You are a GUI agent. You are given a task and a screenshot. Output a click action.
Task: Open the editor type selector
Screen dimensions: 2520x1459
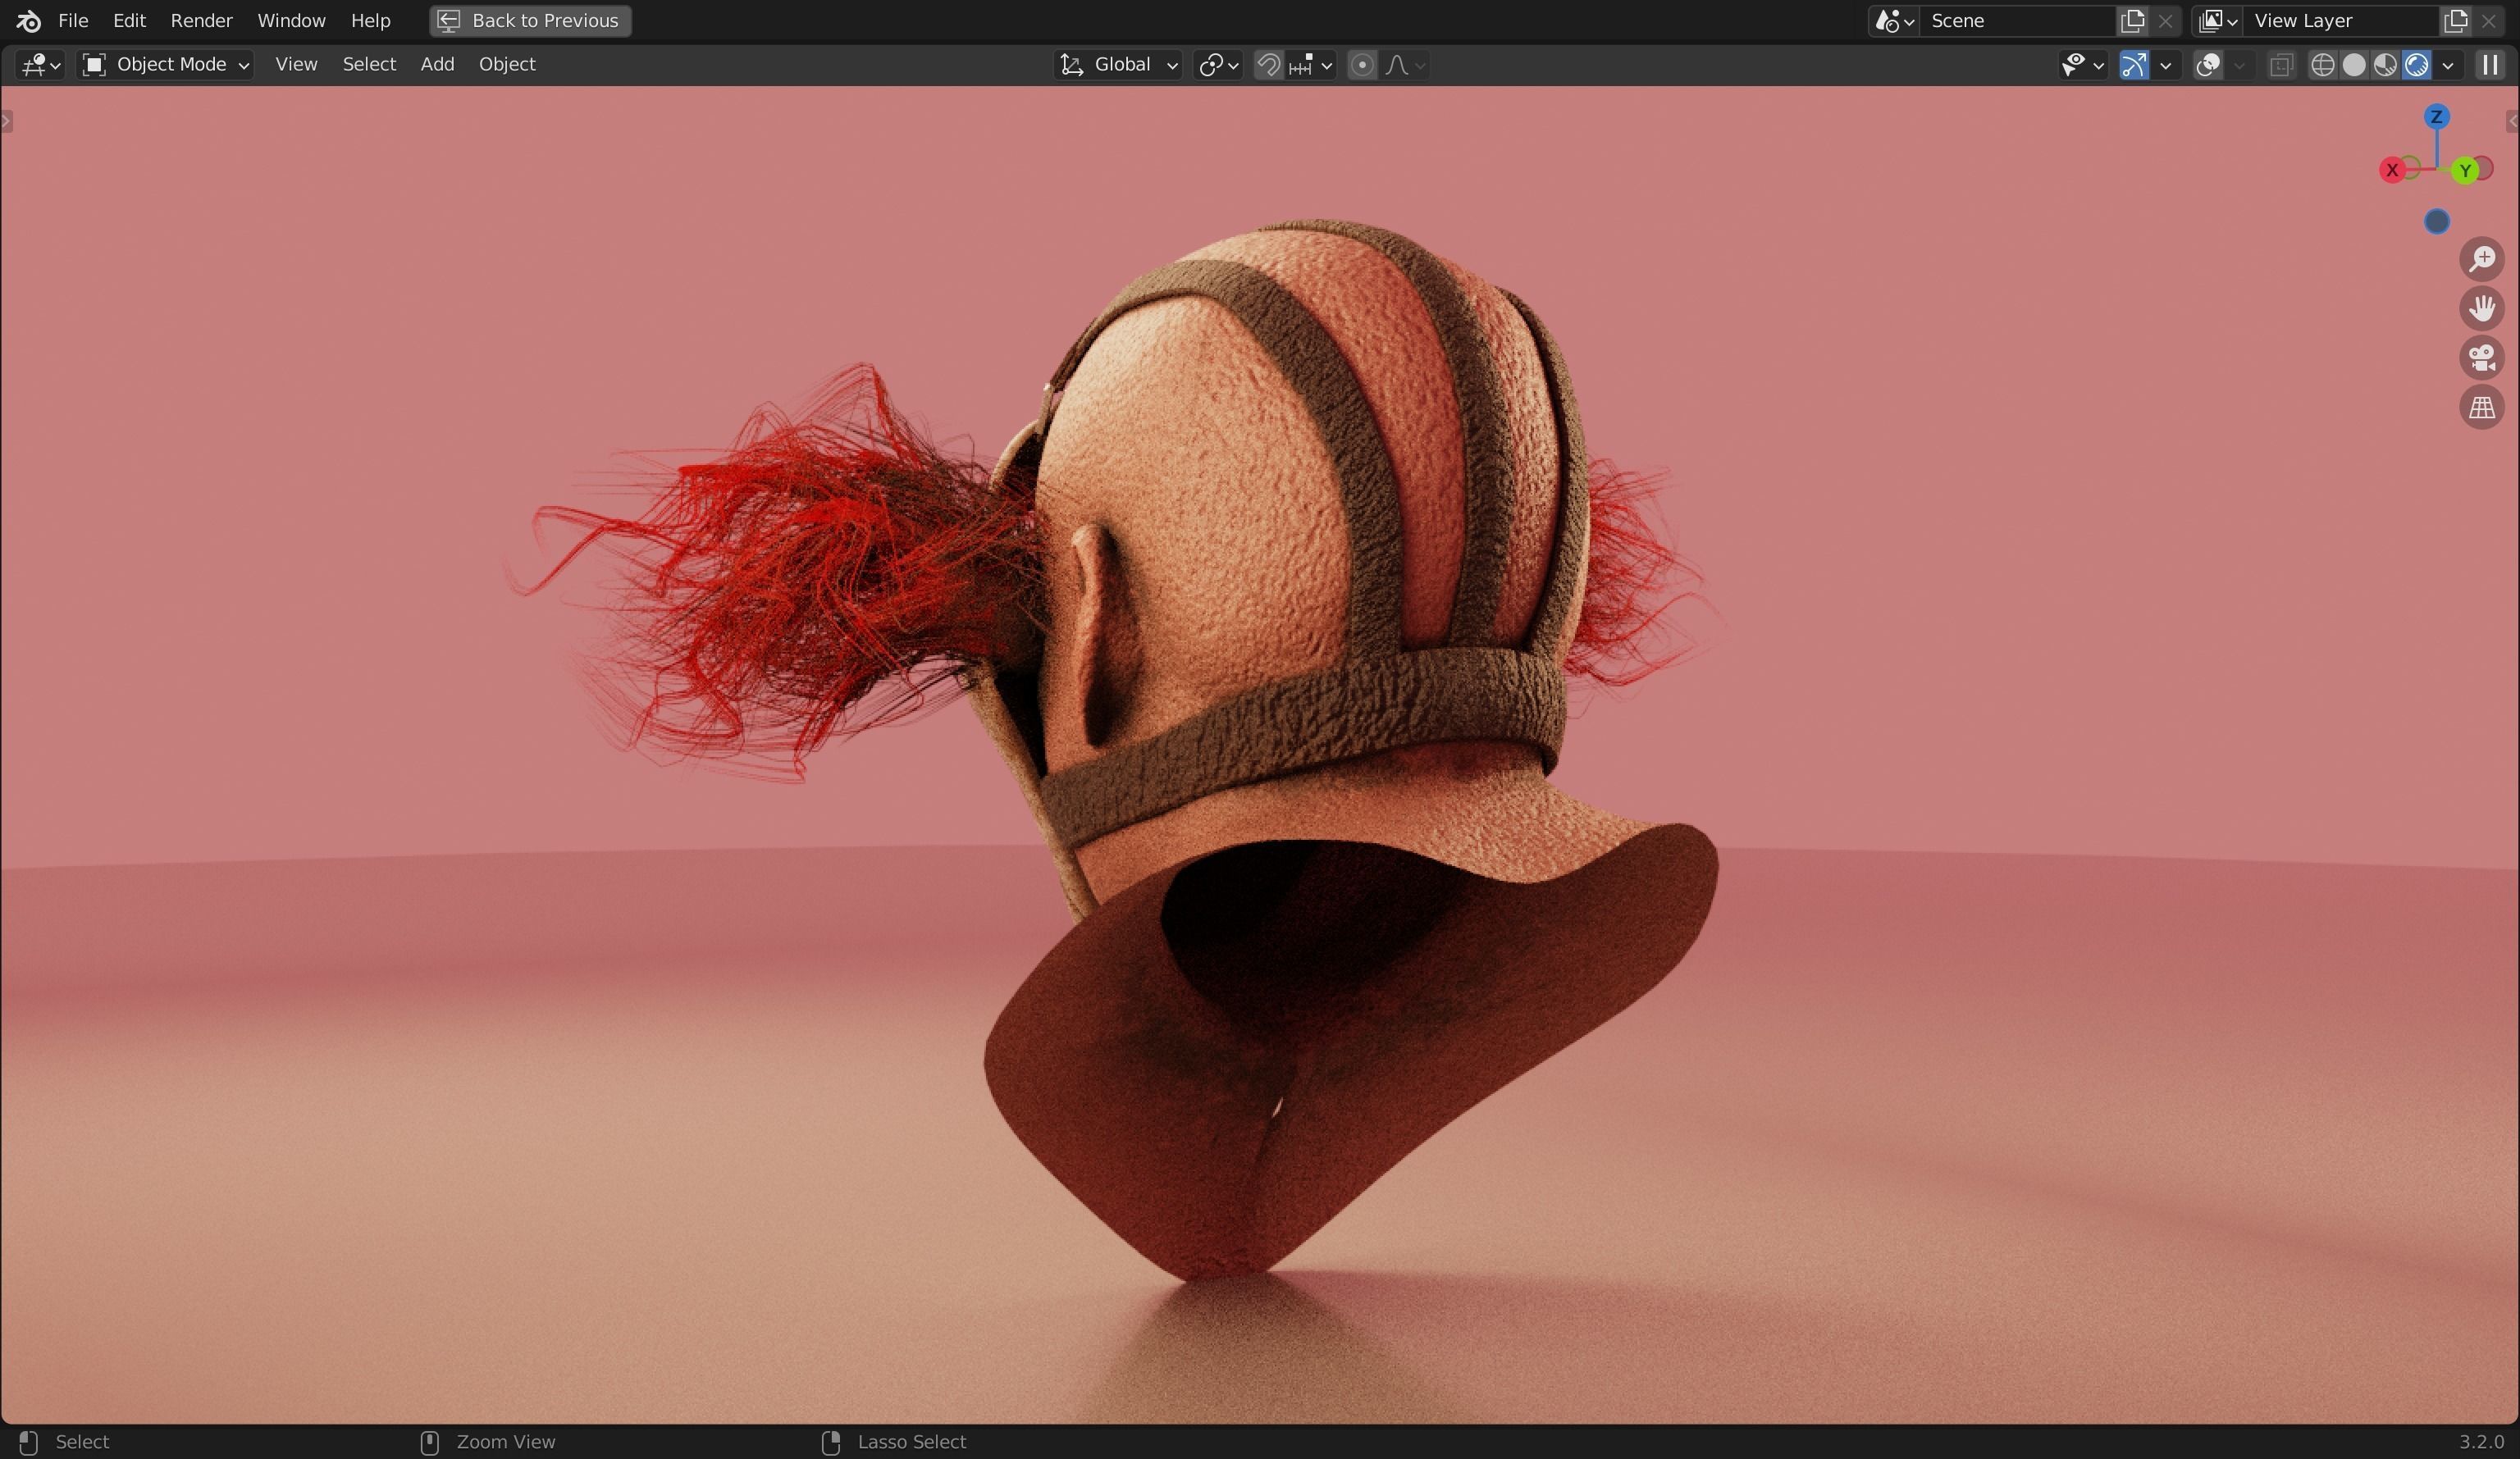(x=36, y=64)
